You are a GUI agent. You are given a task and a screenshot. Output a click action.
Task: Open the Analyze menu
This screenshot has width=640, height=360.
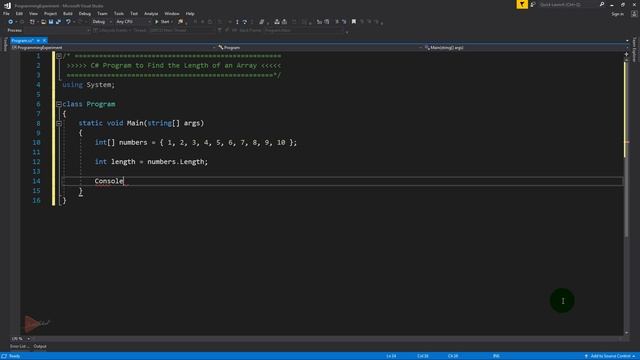151,13
